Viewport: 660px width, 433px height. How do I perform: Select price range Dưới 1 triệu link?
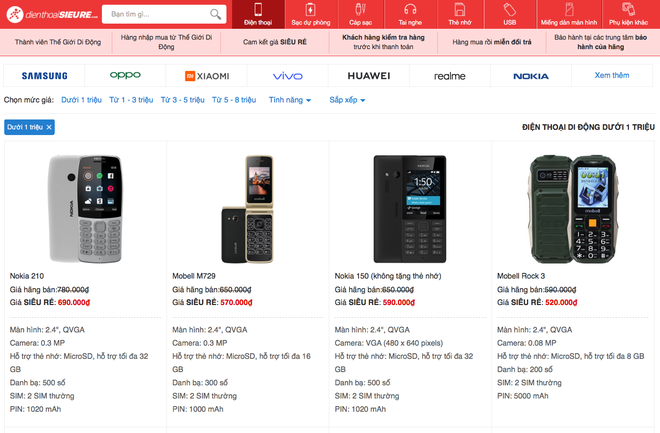[81, 100]
